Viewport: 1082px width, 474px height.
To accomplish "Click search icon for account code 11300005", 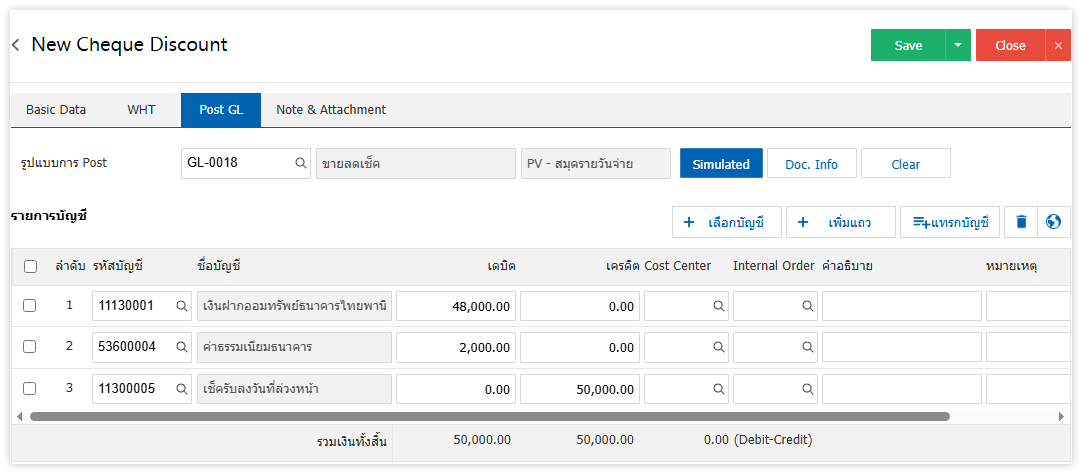I will point(181,389).
